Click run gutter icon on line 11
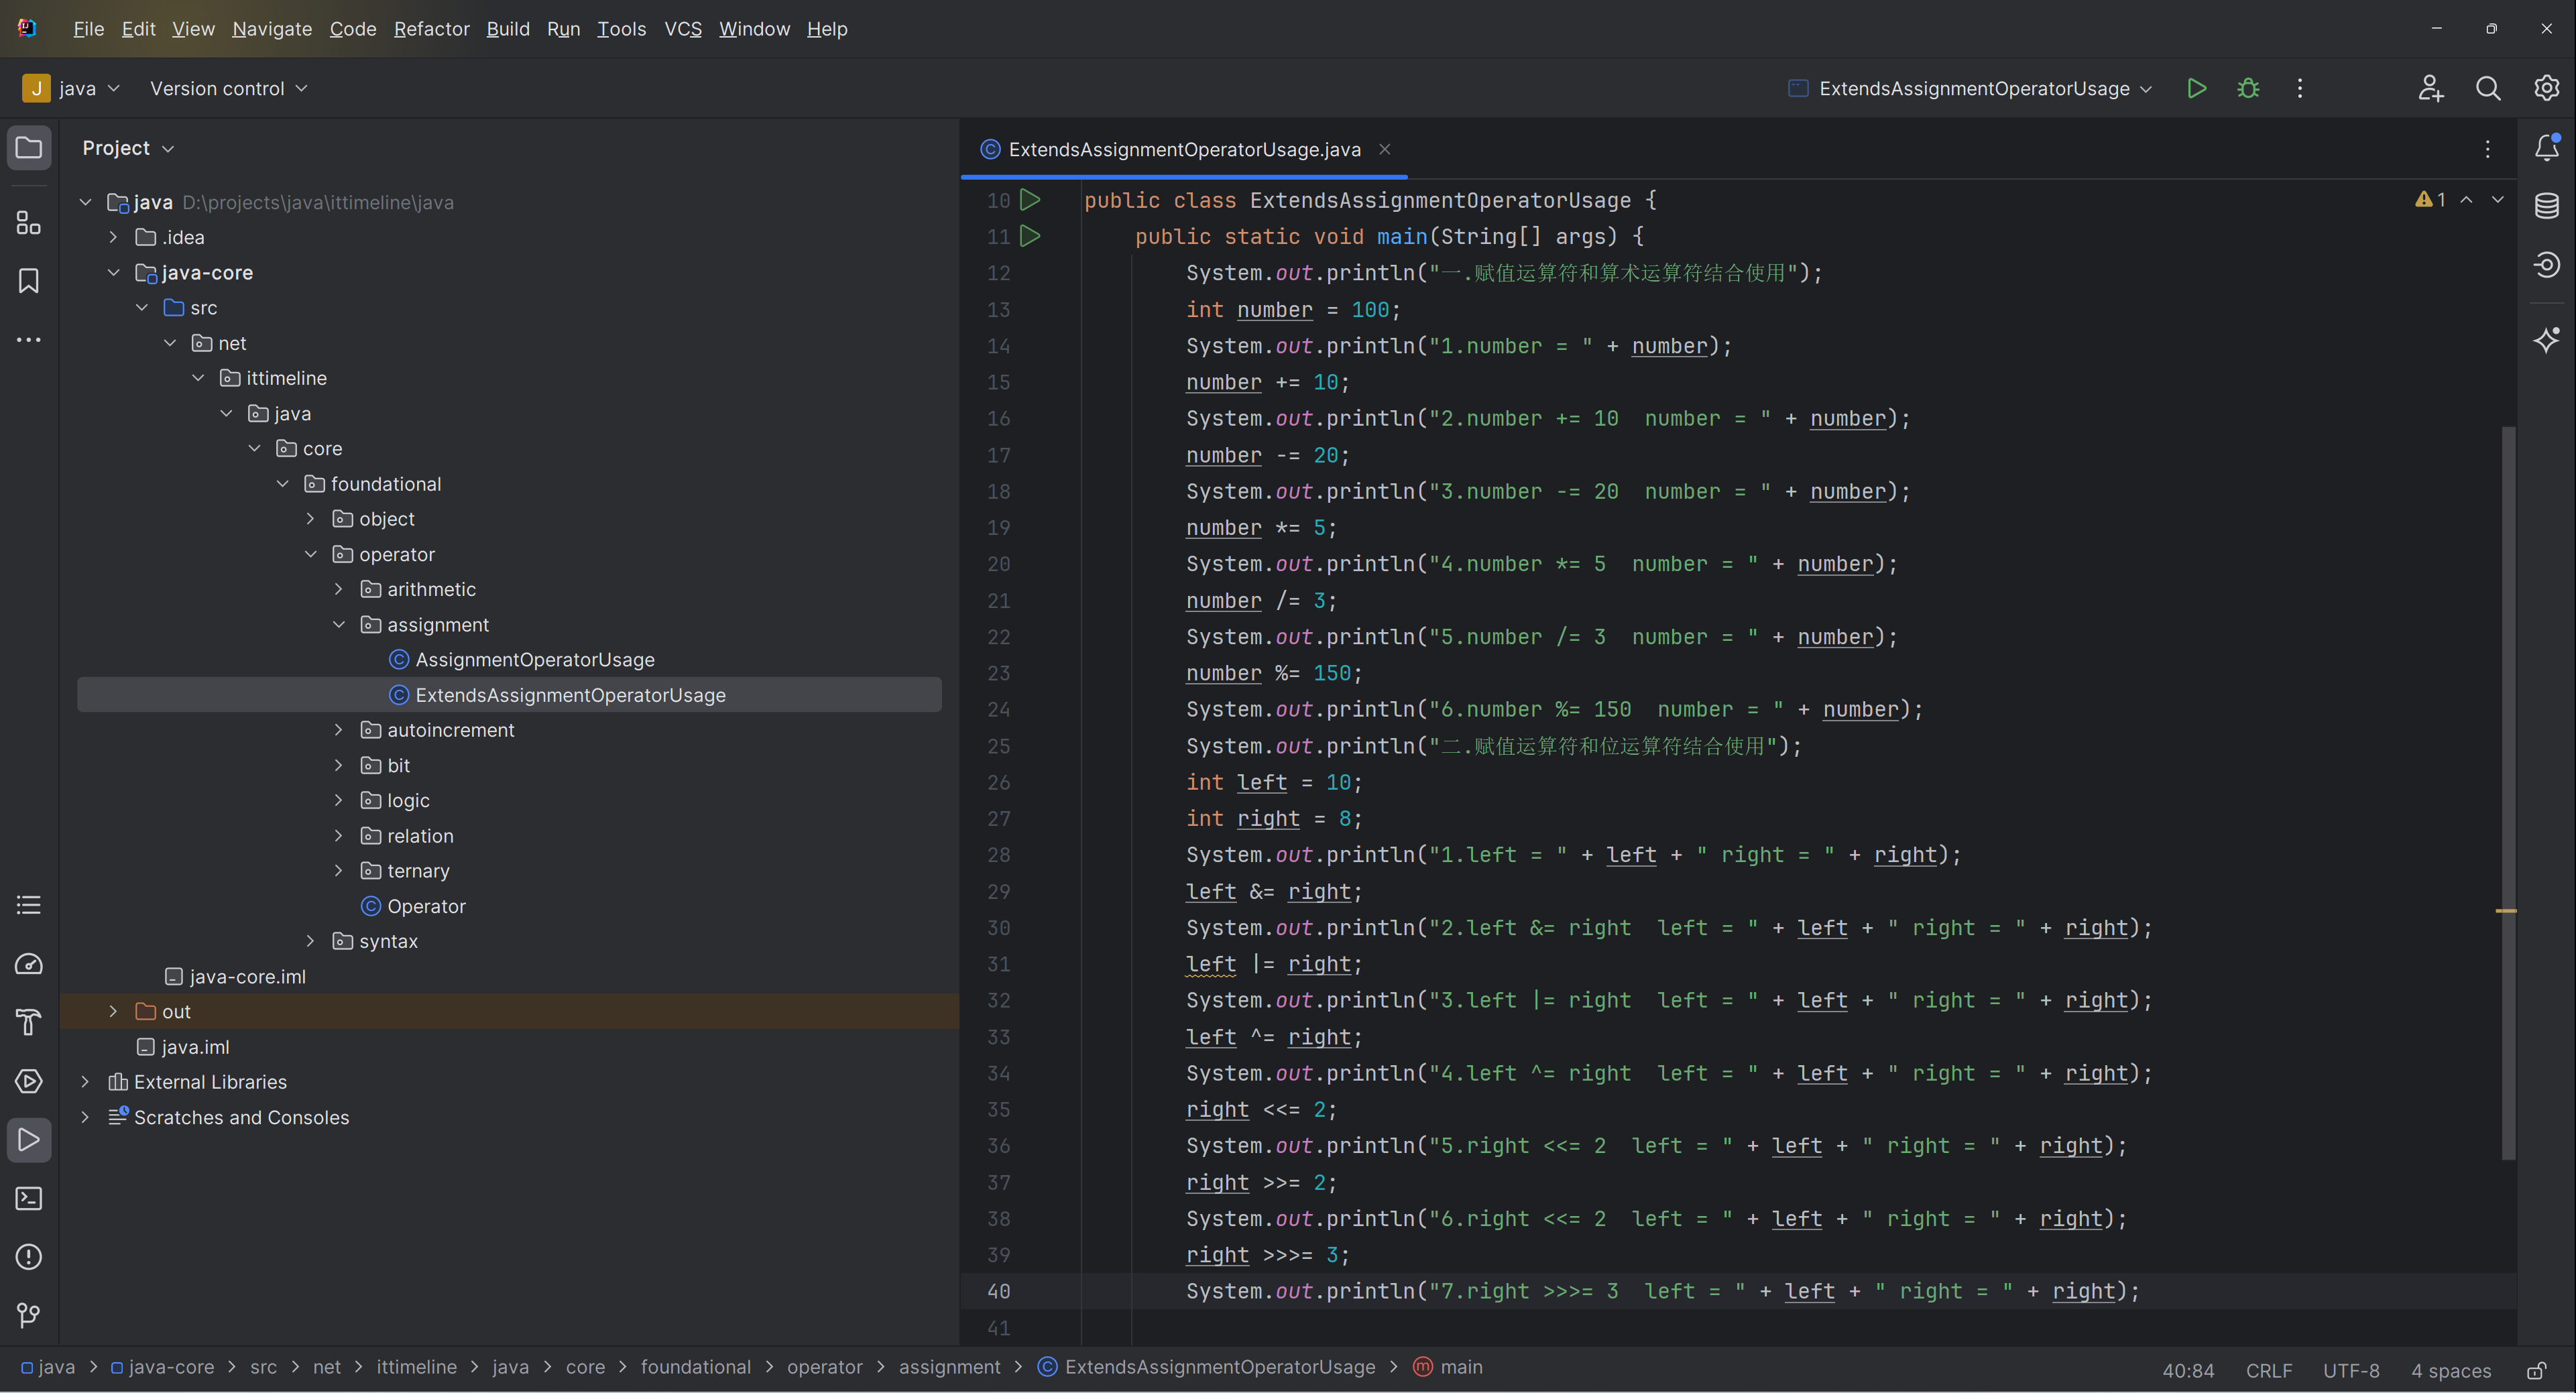Screen dimensions: 2576x1393 click(1030, 237)
